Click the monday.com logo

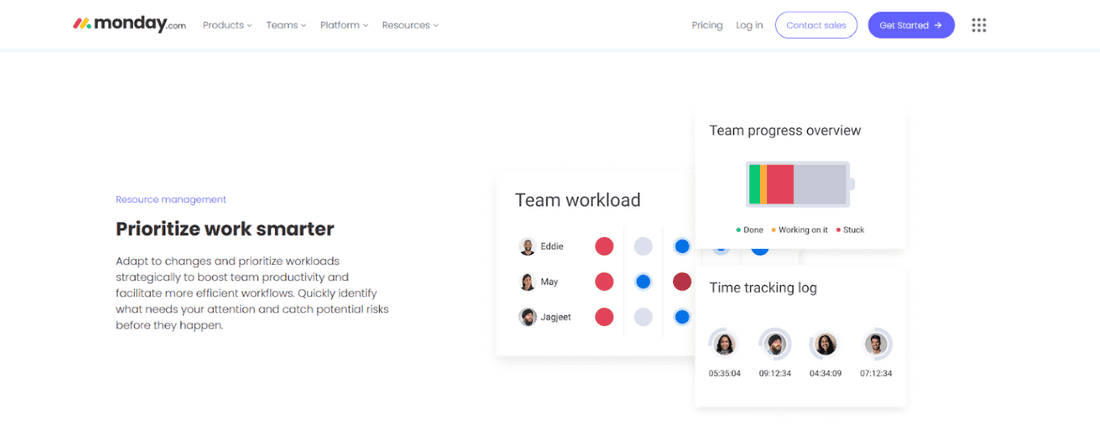click(130, 25)
